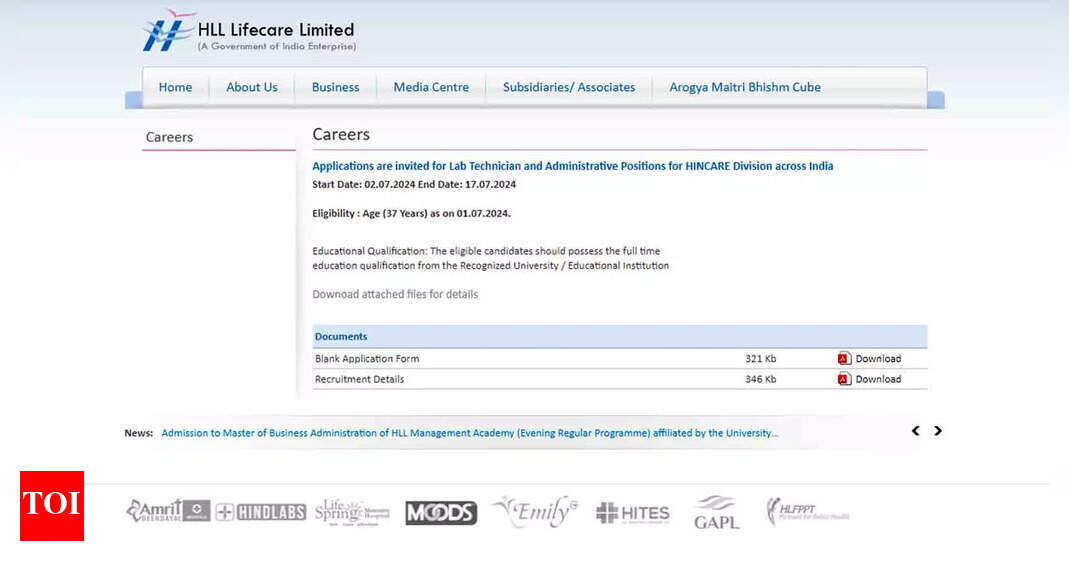Show previous news item with left arrow
The width and height of the screenshot is (1069, 580).
click(x=915, y=431)
